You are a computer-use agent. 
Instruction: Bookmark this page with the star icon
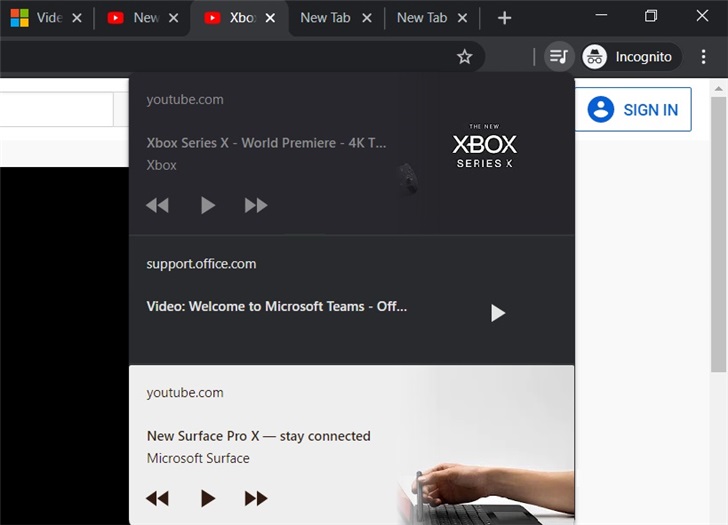point(464,57)
